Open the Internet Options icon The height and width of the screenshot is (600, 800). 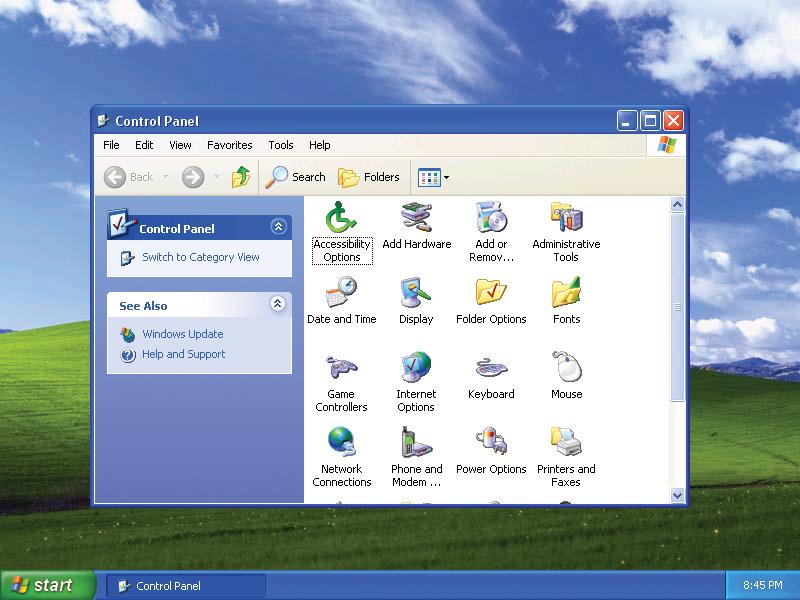tap(416, 367)
